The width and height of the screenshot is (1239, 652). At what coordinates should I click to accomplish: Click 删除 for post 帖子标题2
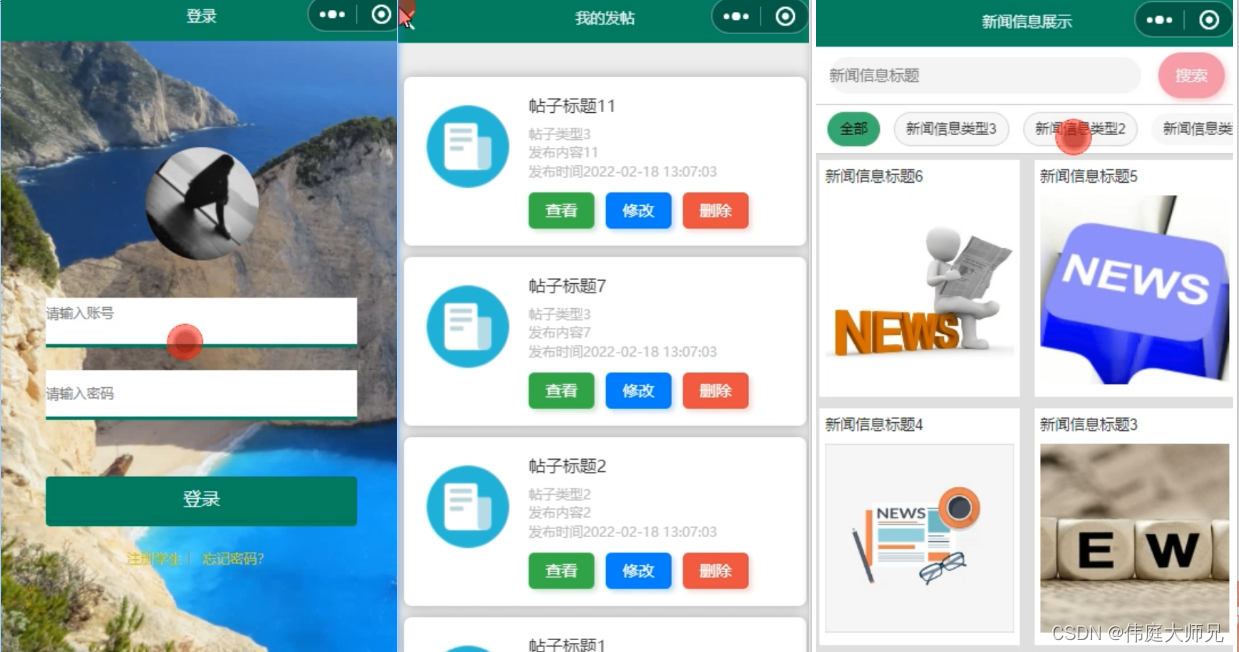[x=715, y=571]
